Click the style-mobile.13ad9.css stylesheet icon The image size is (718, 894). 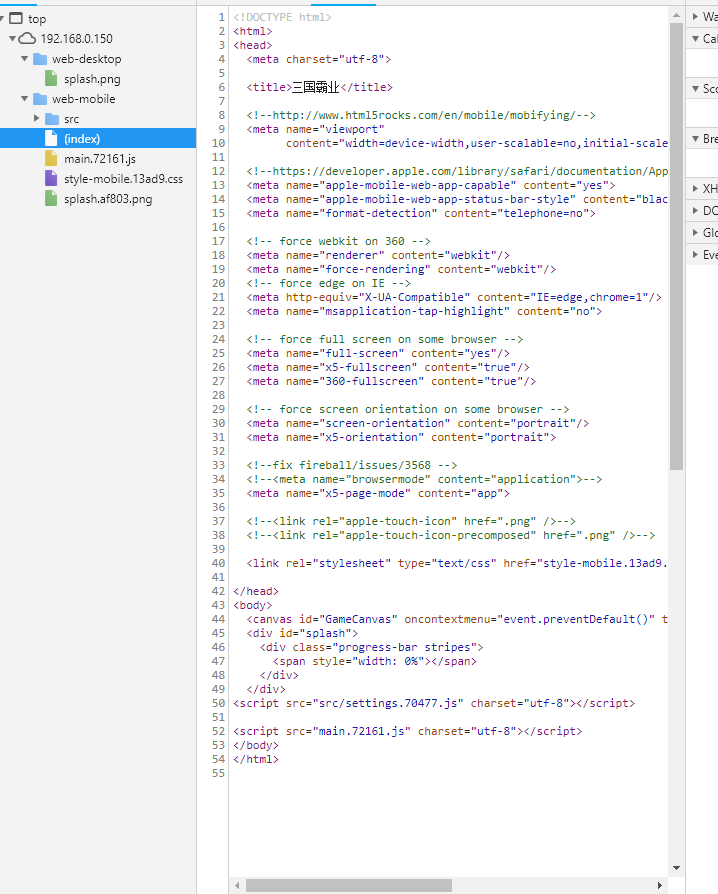51,178
